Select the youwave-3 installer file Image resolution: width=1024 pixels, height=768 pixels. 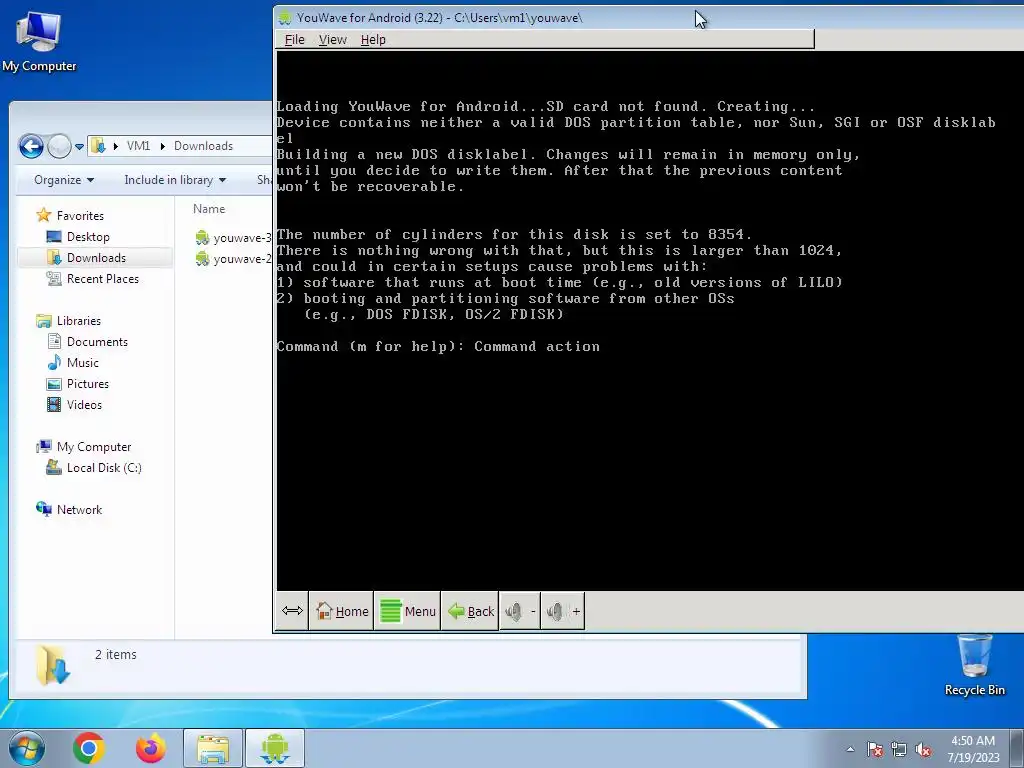(233, 238)
